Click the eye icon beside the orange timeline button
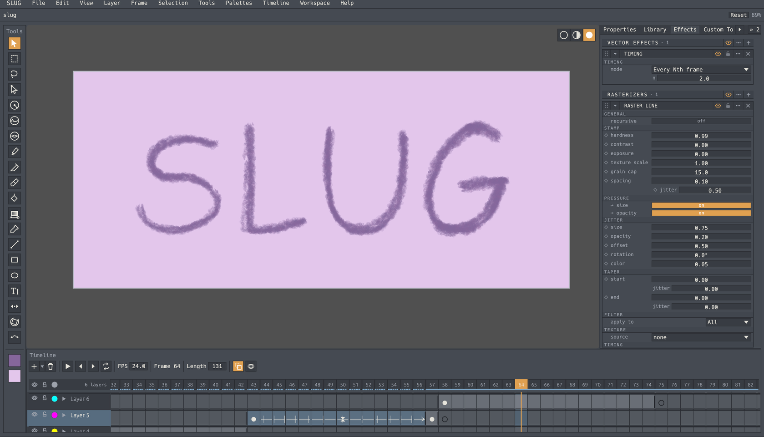764x437 pixels. [x=251, y=366]
